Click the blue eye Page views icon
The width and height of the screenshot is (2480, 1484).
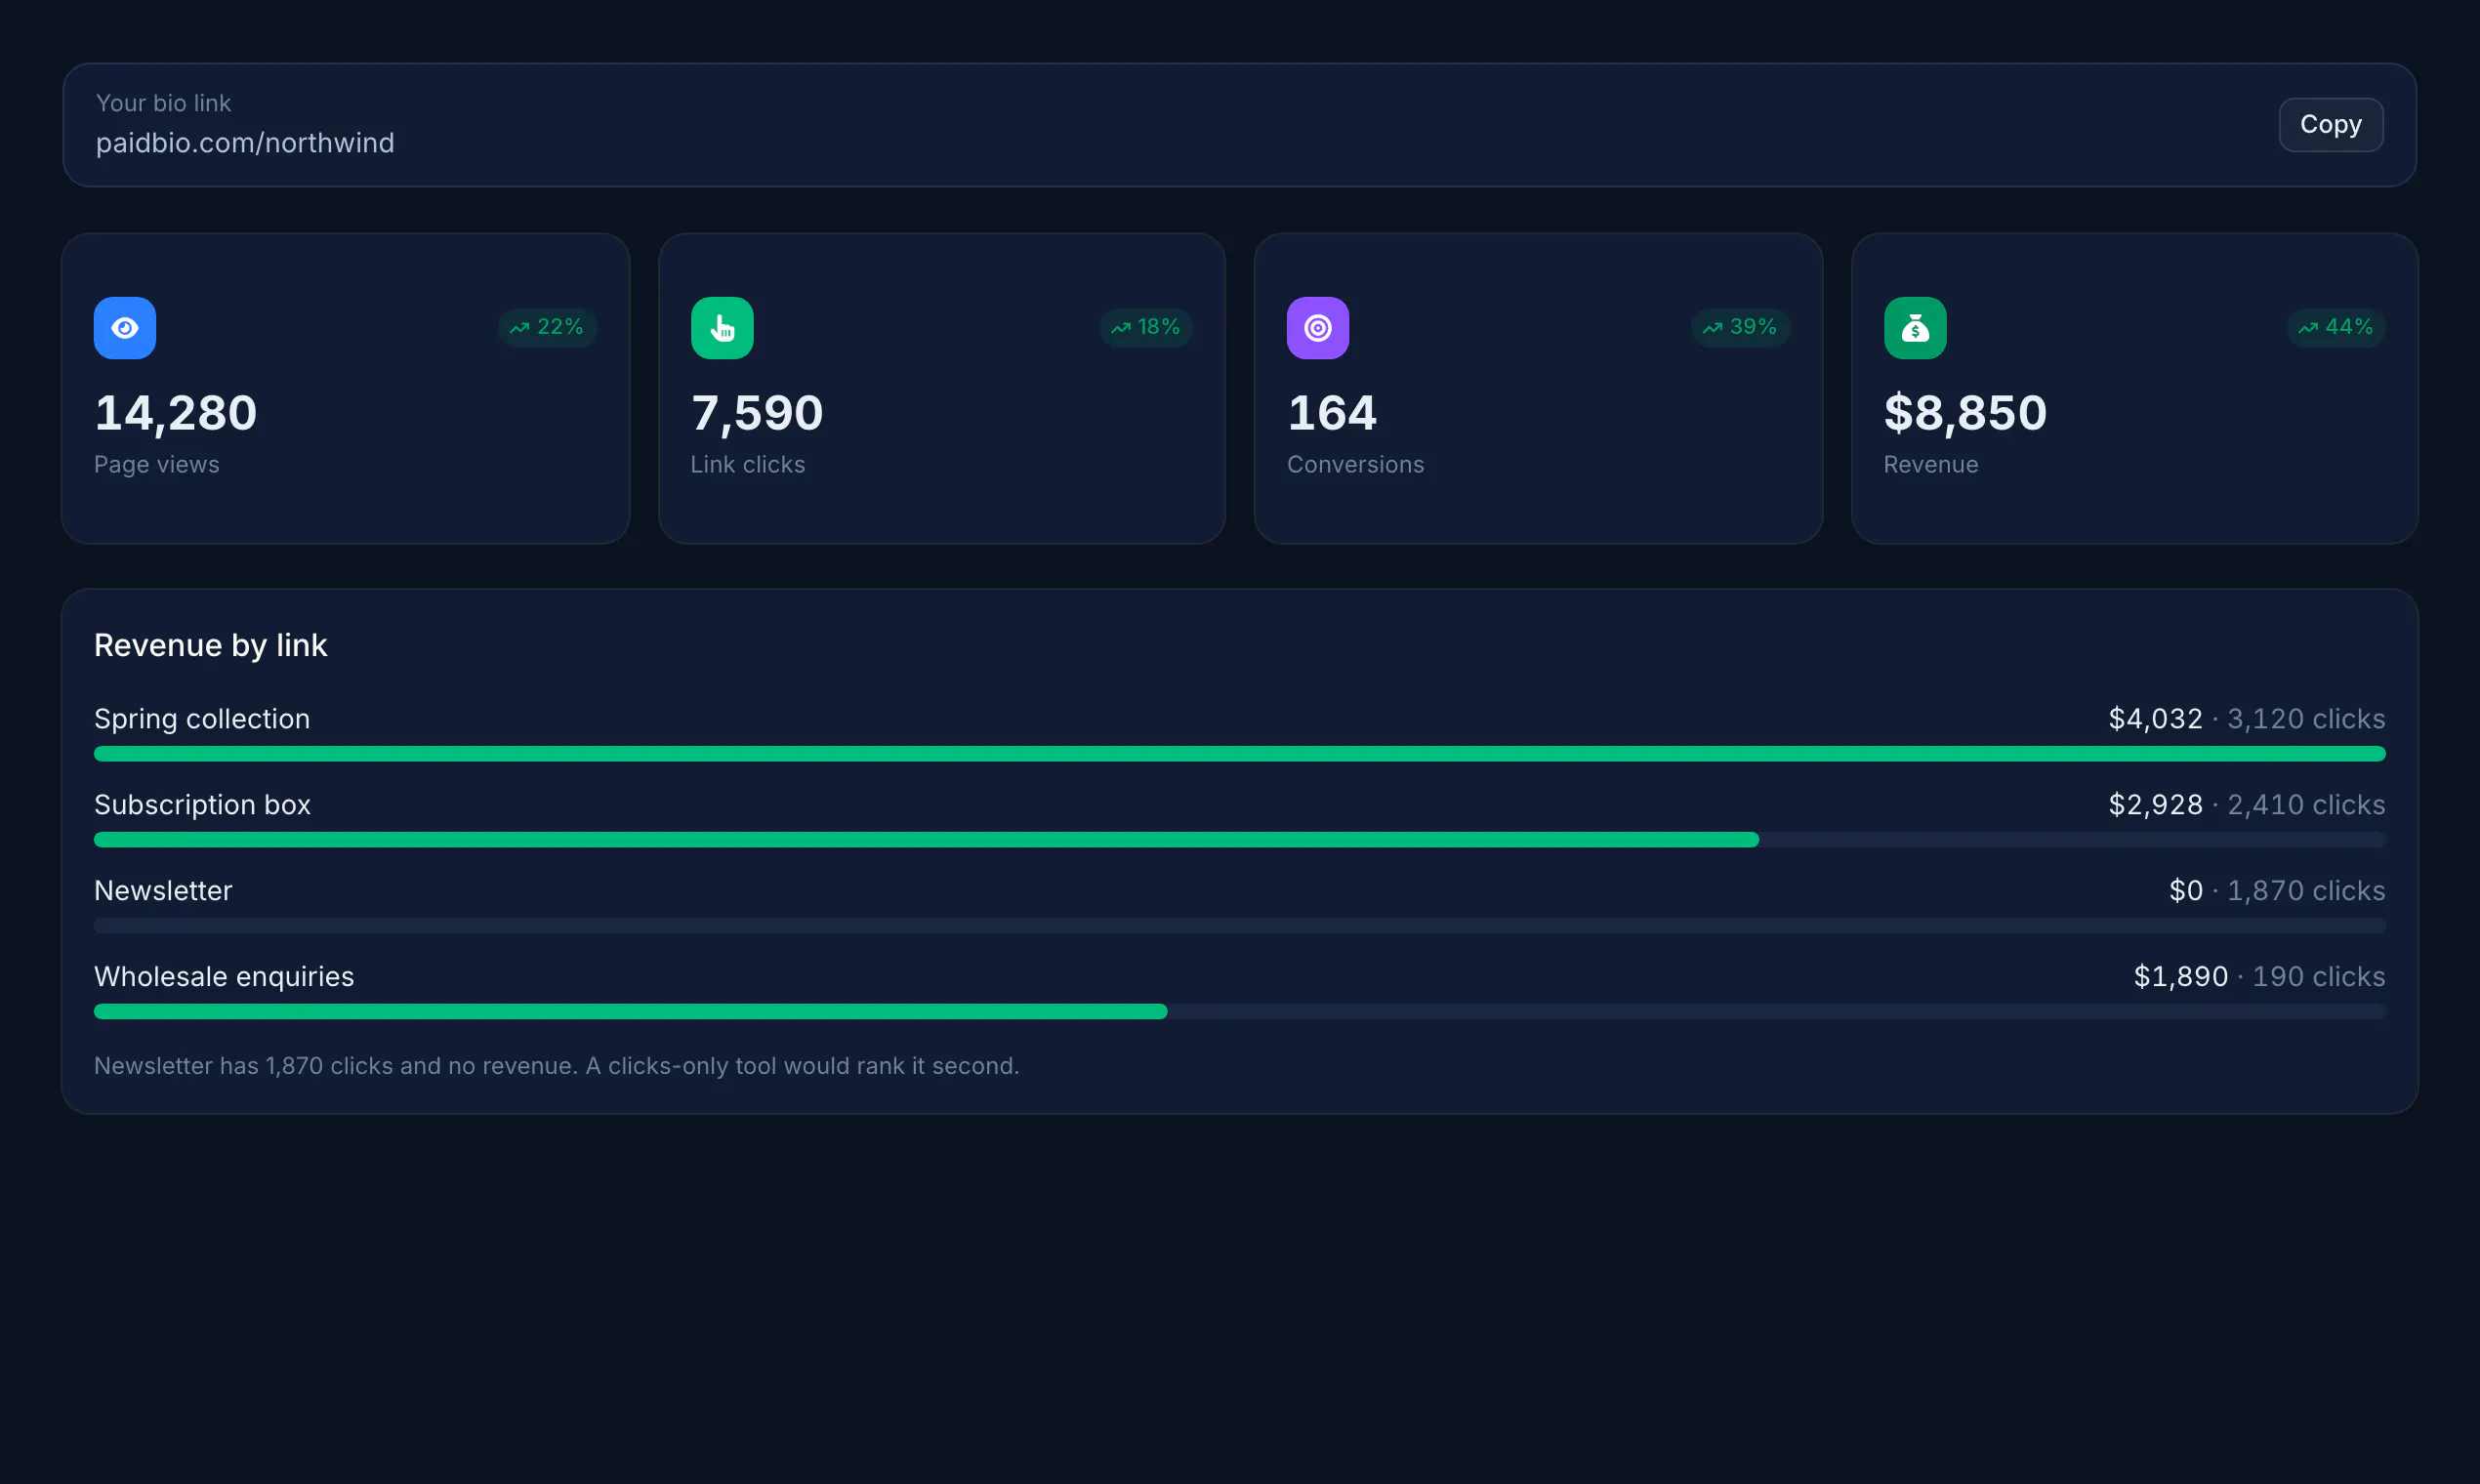(125, 328)
